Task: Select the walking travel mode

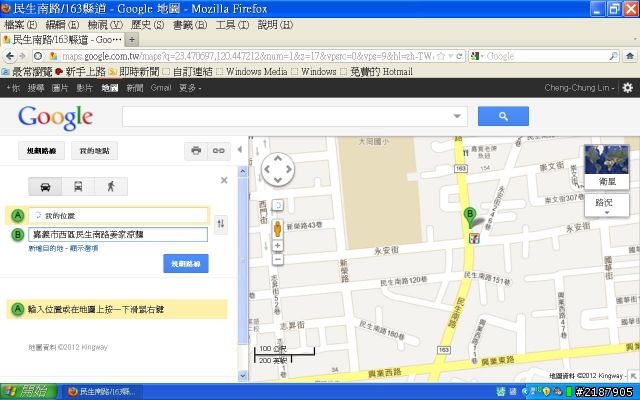Action: [111, 187]
